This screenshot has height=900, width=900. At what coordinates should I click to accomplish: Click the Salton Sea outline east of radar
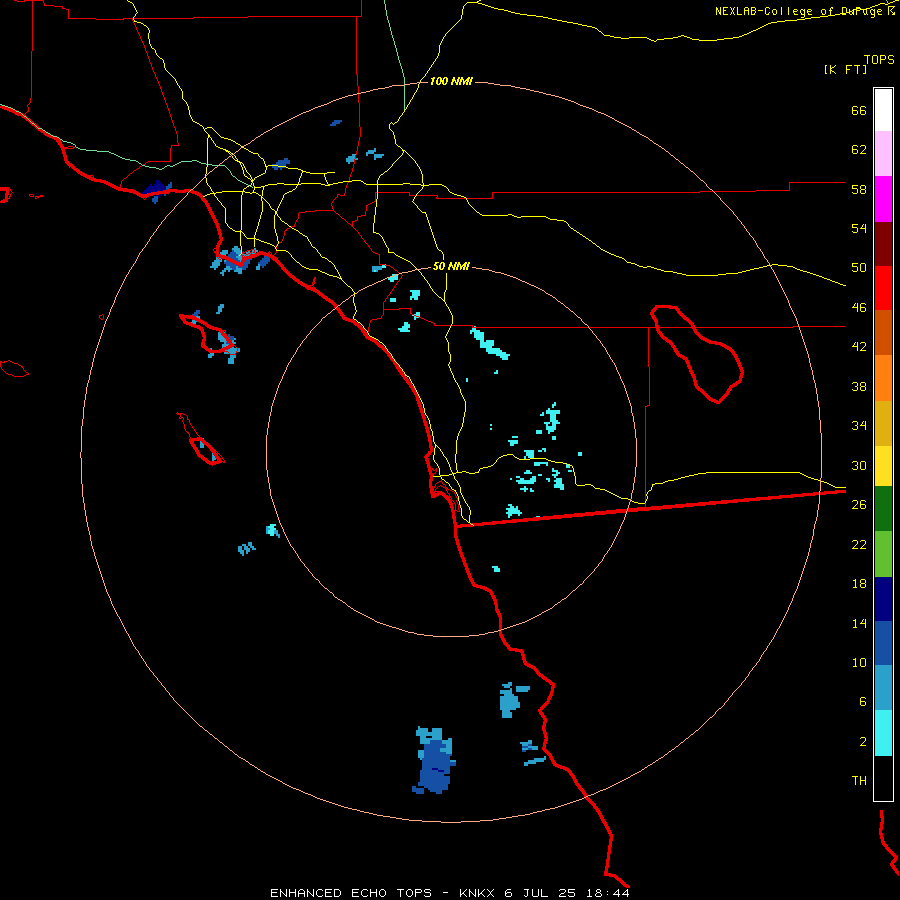[697, 354]
